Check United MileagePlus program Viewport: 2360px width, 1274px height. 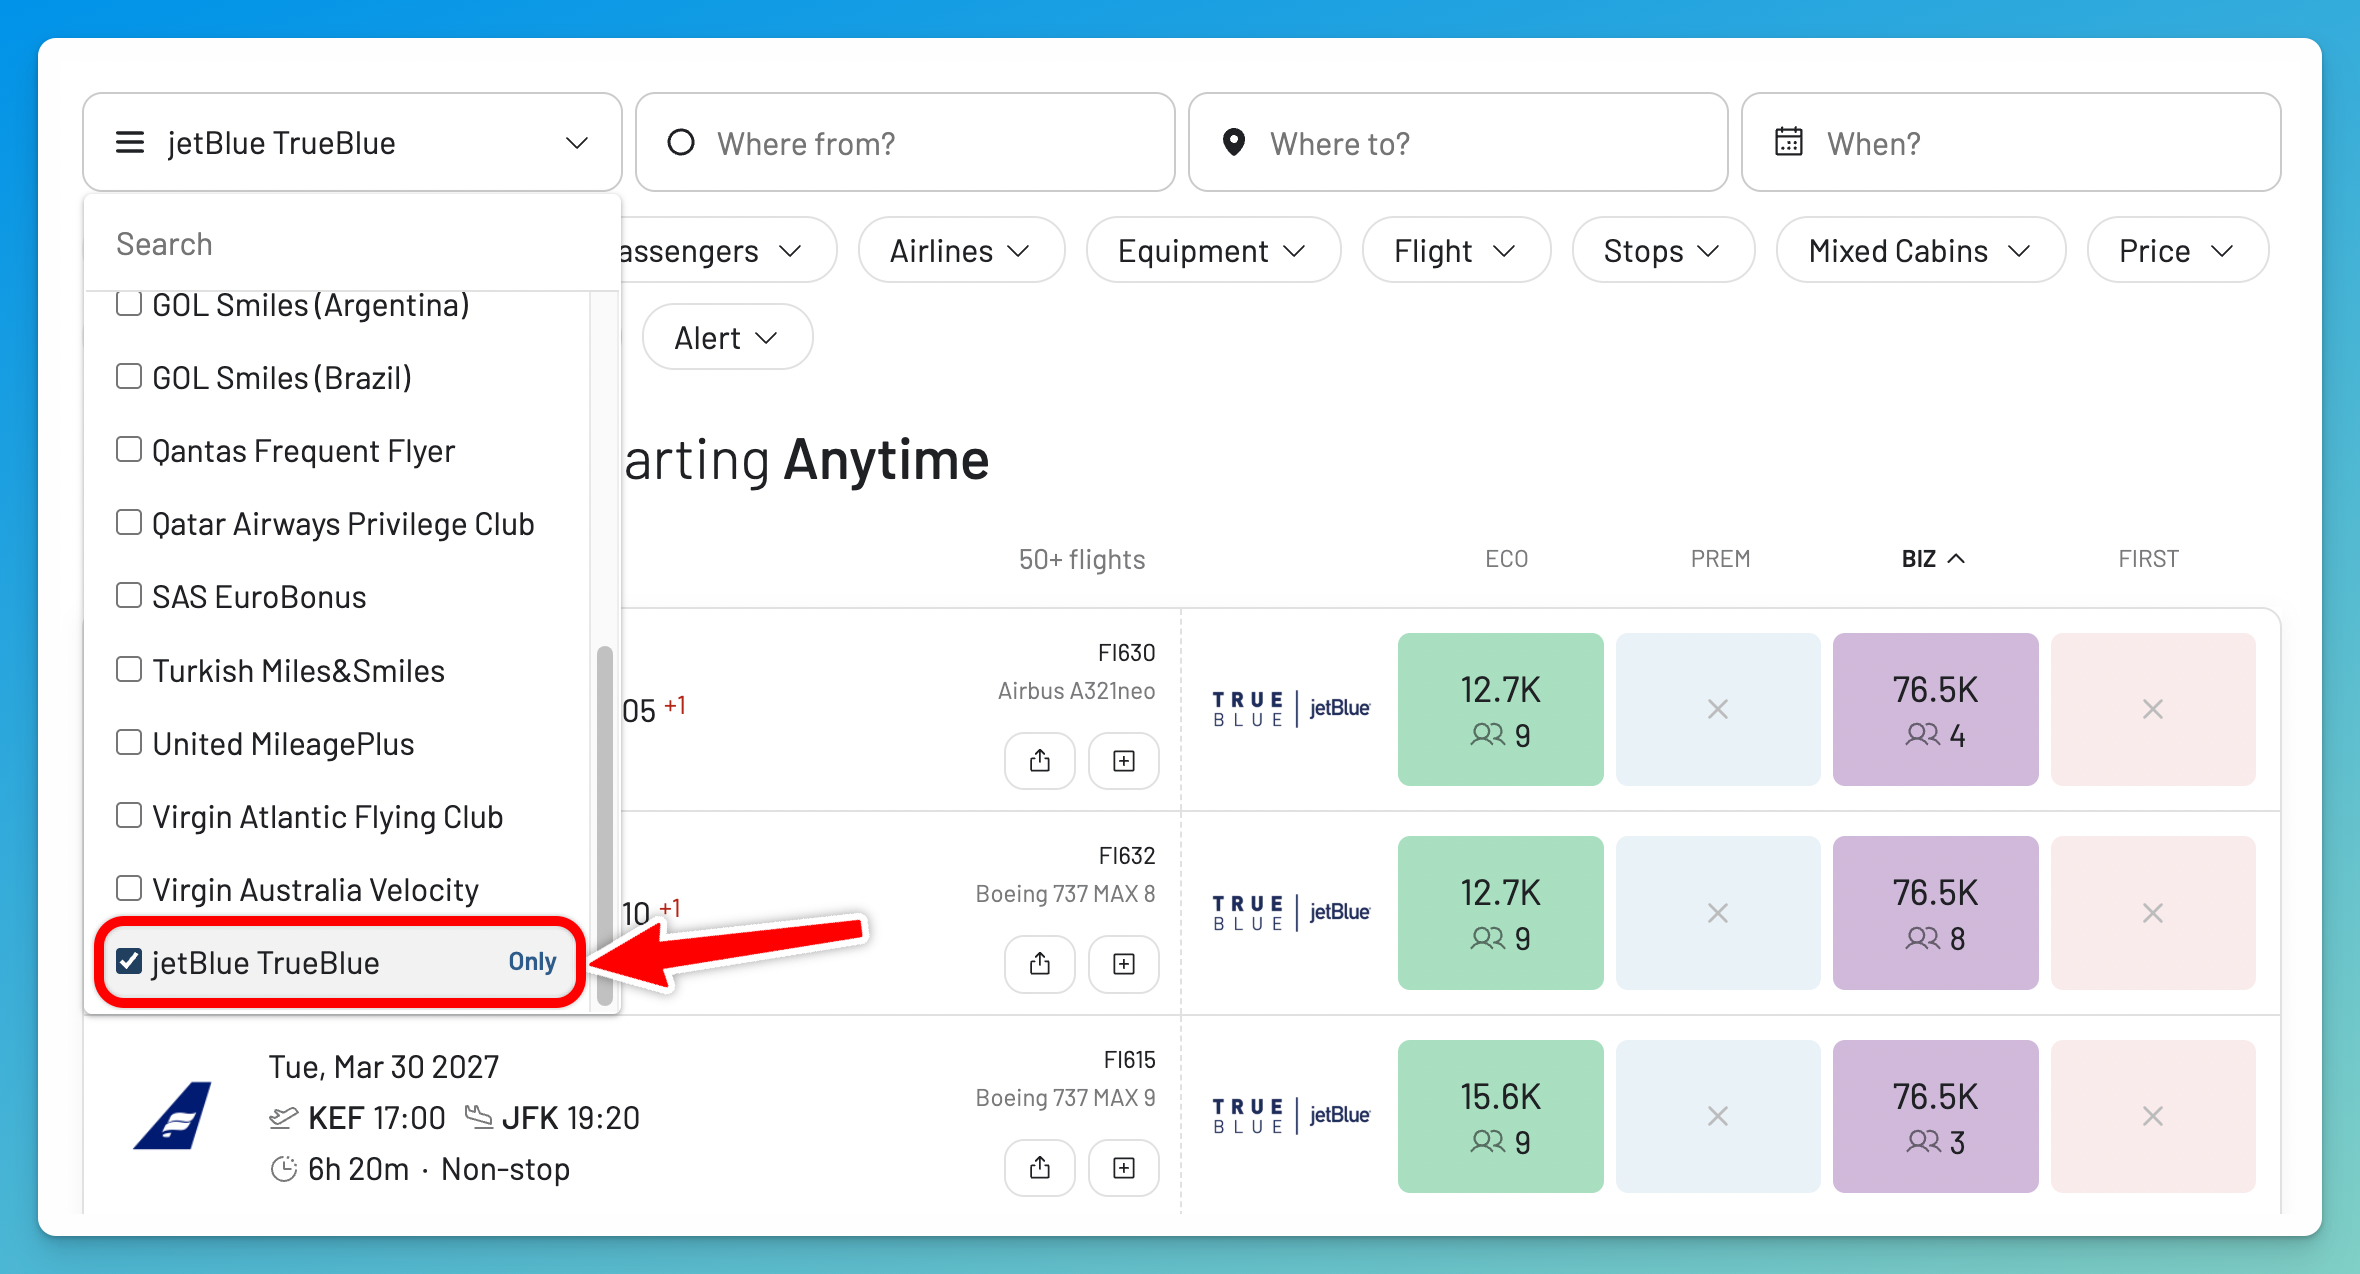coord(129,743)
